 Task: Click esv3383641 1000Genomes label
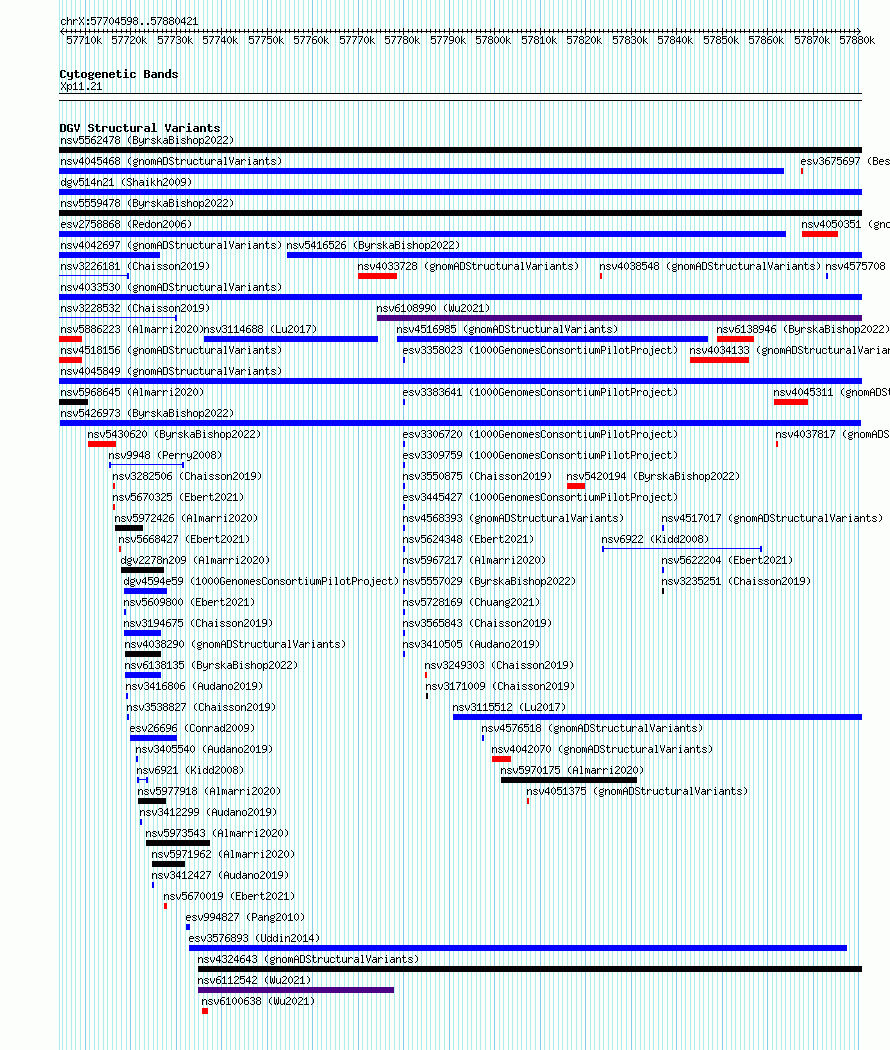(540, 392)
